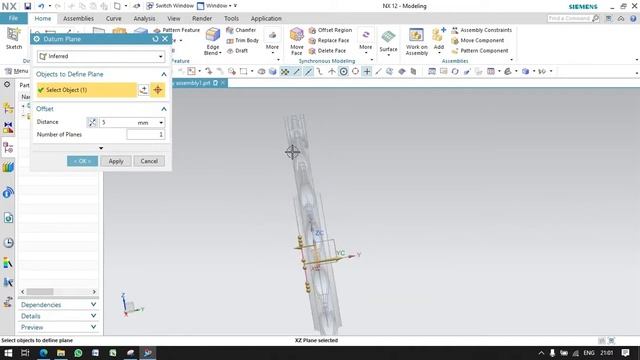The image size is (640, 360).
Task: Open the Window dropdown menu
Action: pyautogui.click(x=217, y=6)
